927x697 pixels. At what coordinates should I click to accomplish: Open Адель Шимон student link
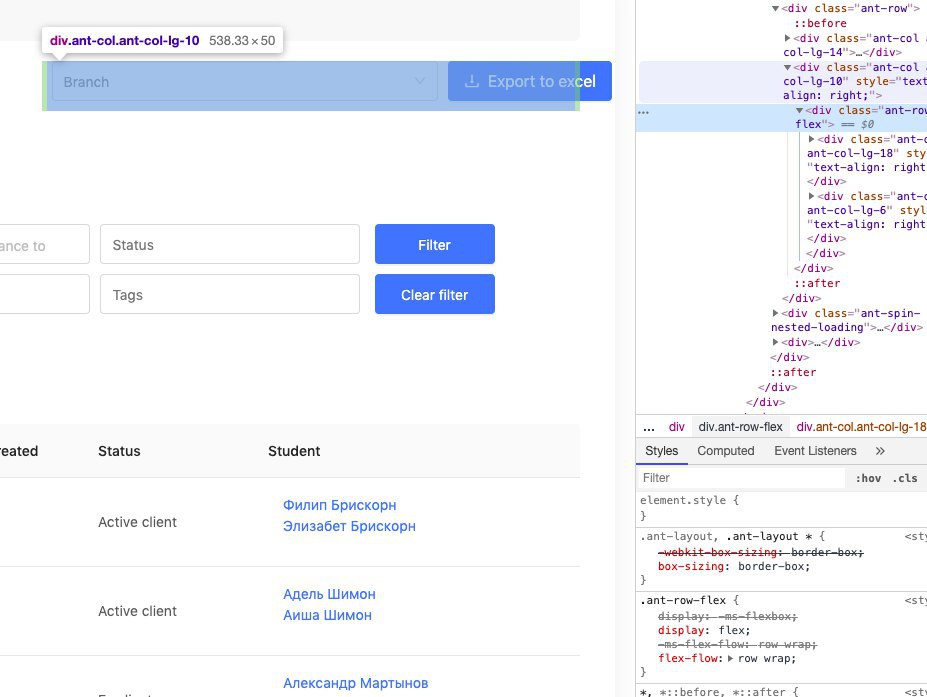tap(329, 594)
